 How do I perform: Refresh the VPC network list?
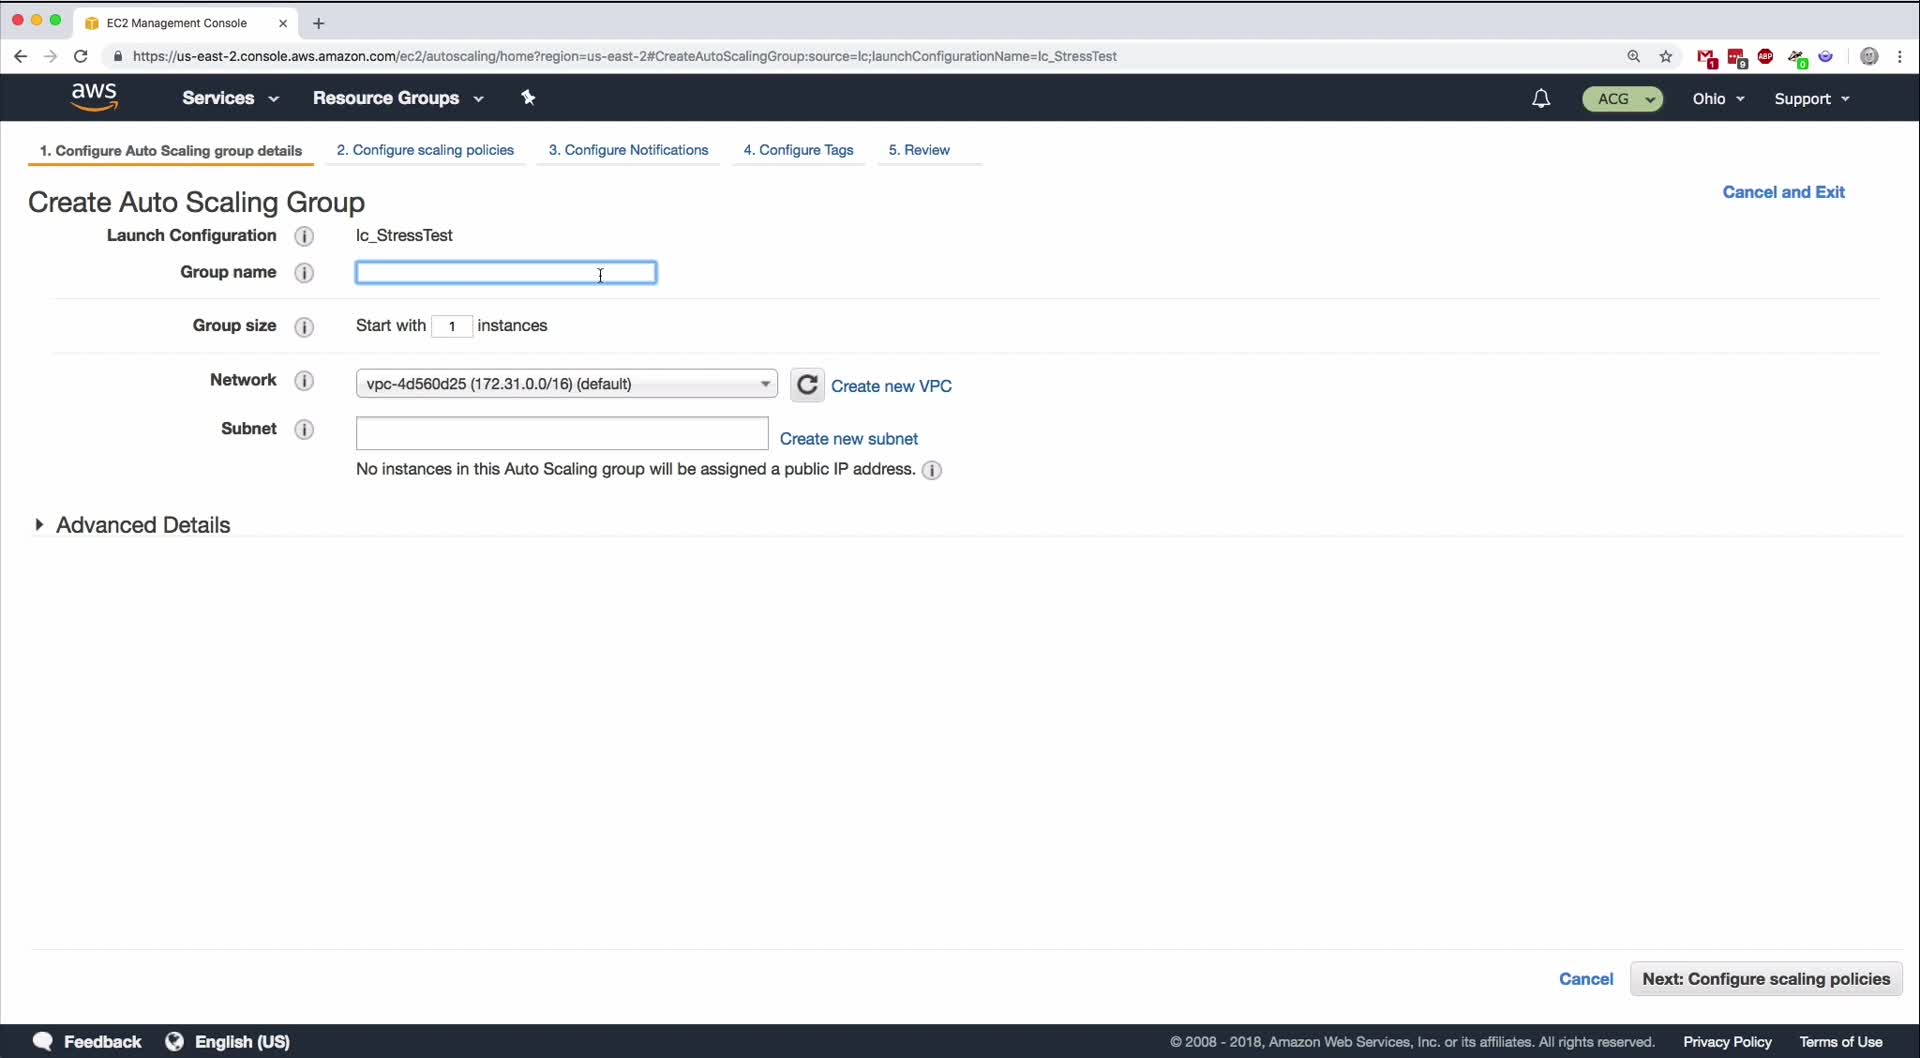[807, 385]
